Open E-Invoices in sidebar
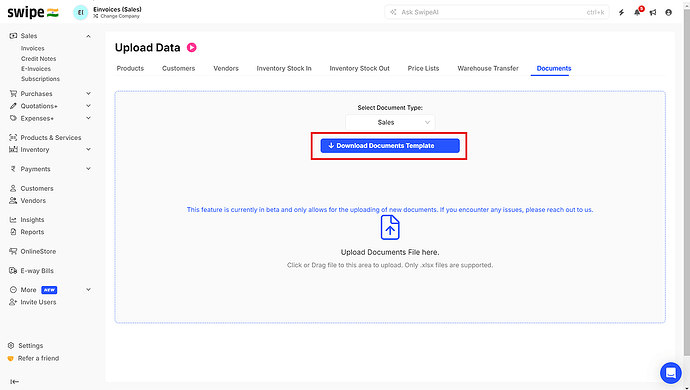Screen dimensions: 690x390 coord(36,69)
